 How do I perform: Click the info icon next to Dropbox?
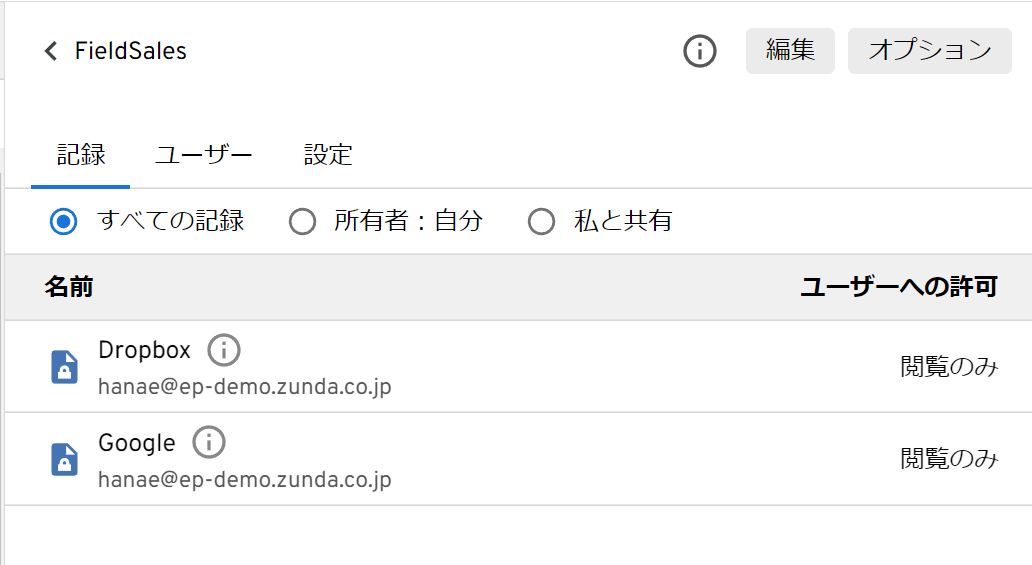224,350
